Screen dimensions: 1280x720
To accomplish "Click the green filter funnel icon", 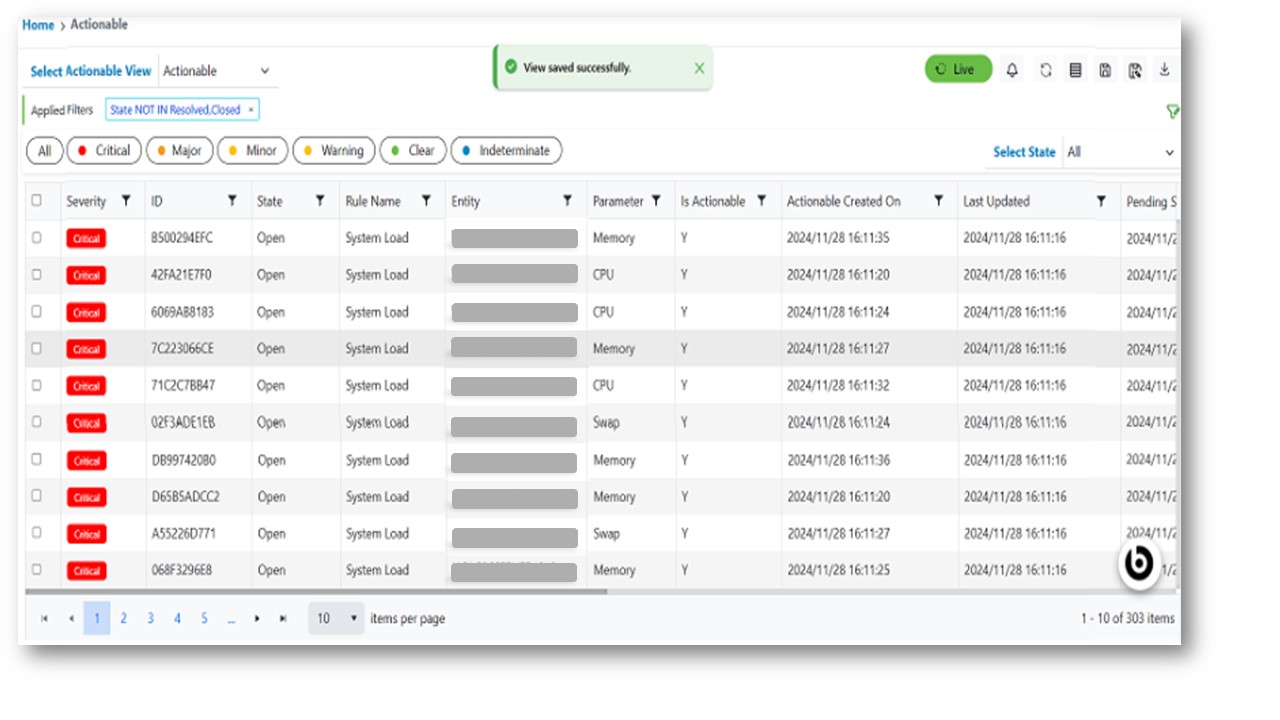I will pyautogui.click(x=1172, y=112).
